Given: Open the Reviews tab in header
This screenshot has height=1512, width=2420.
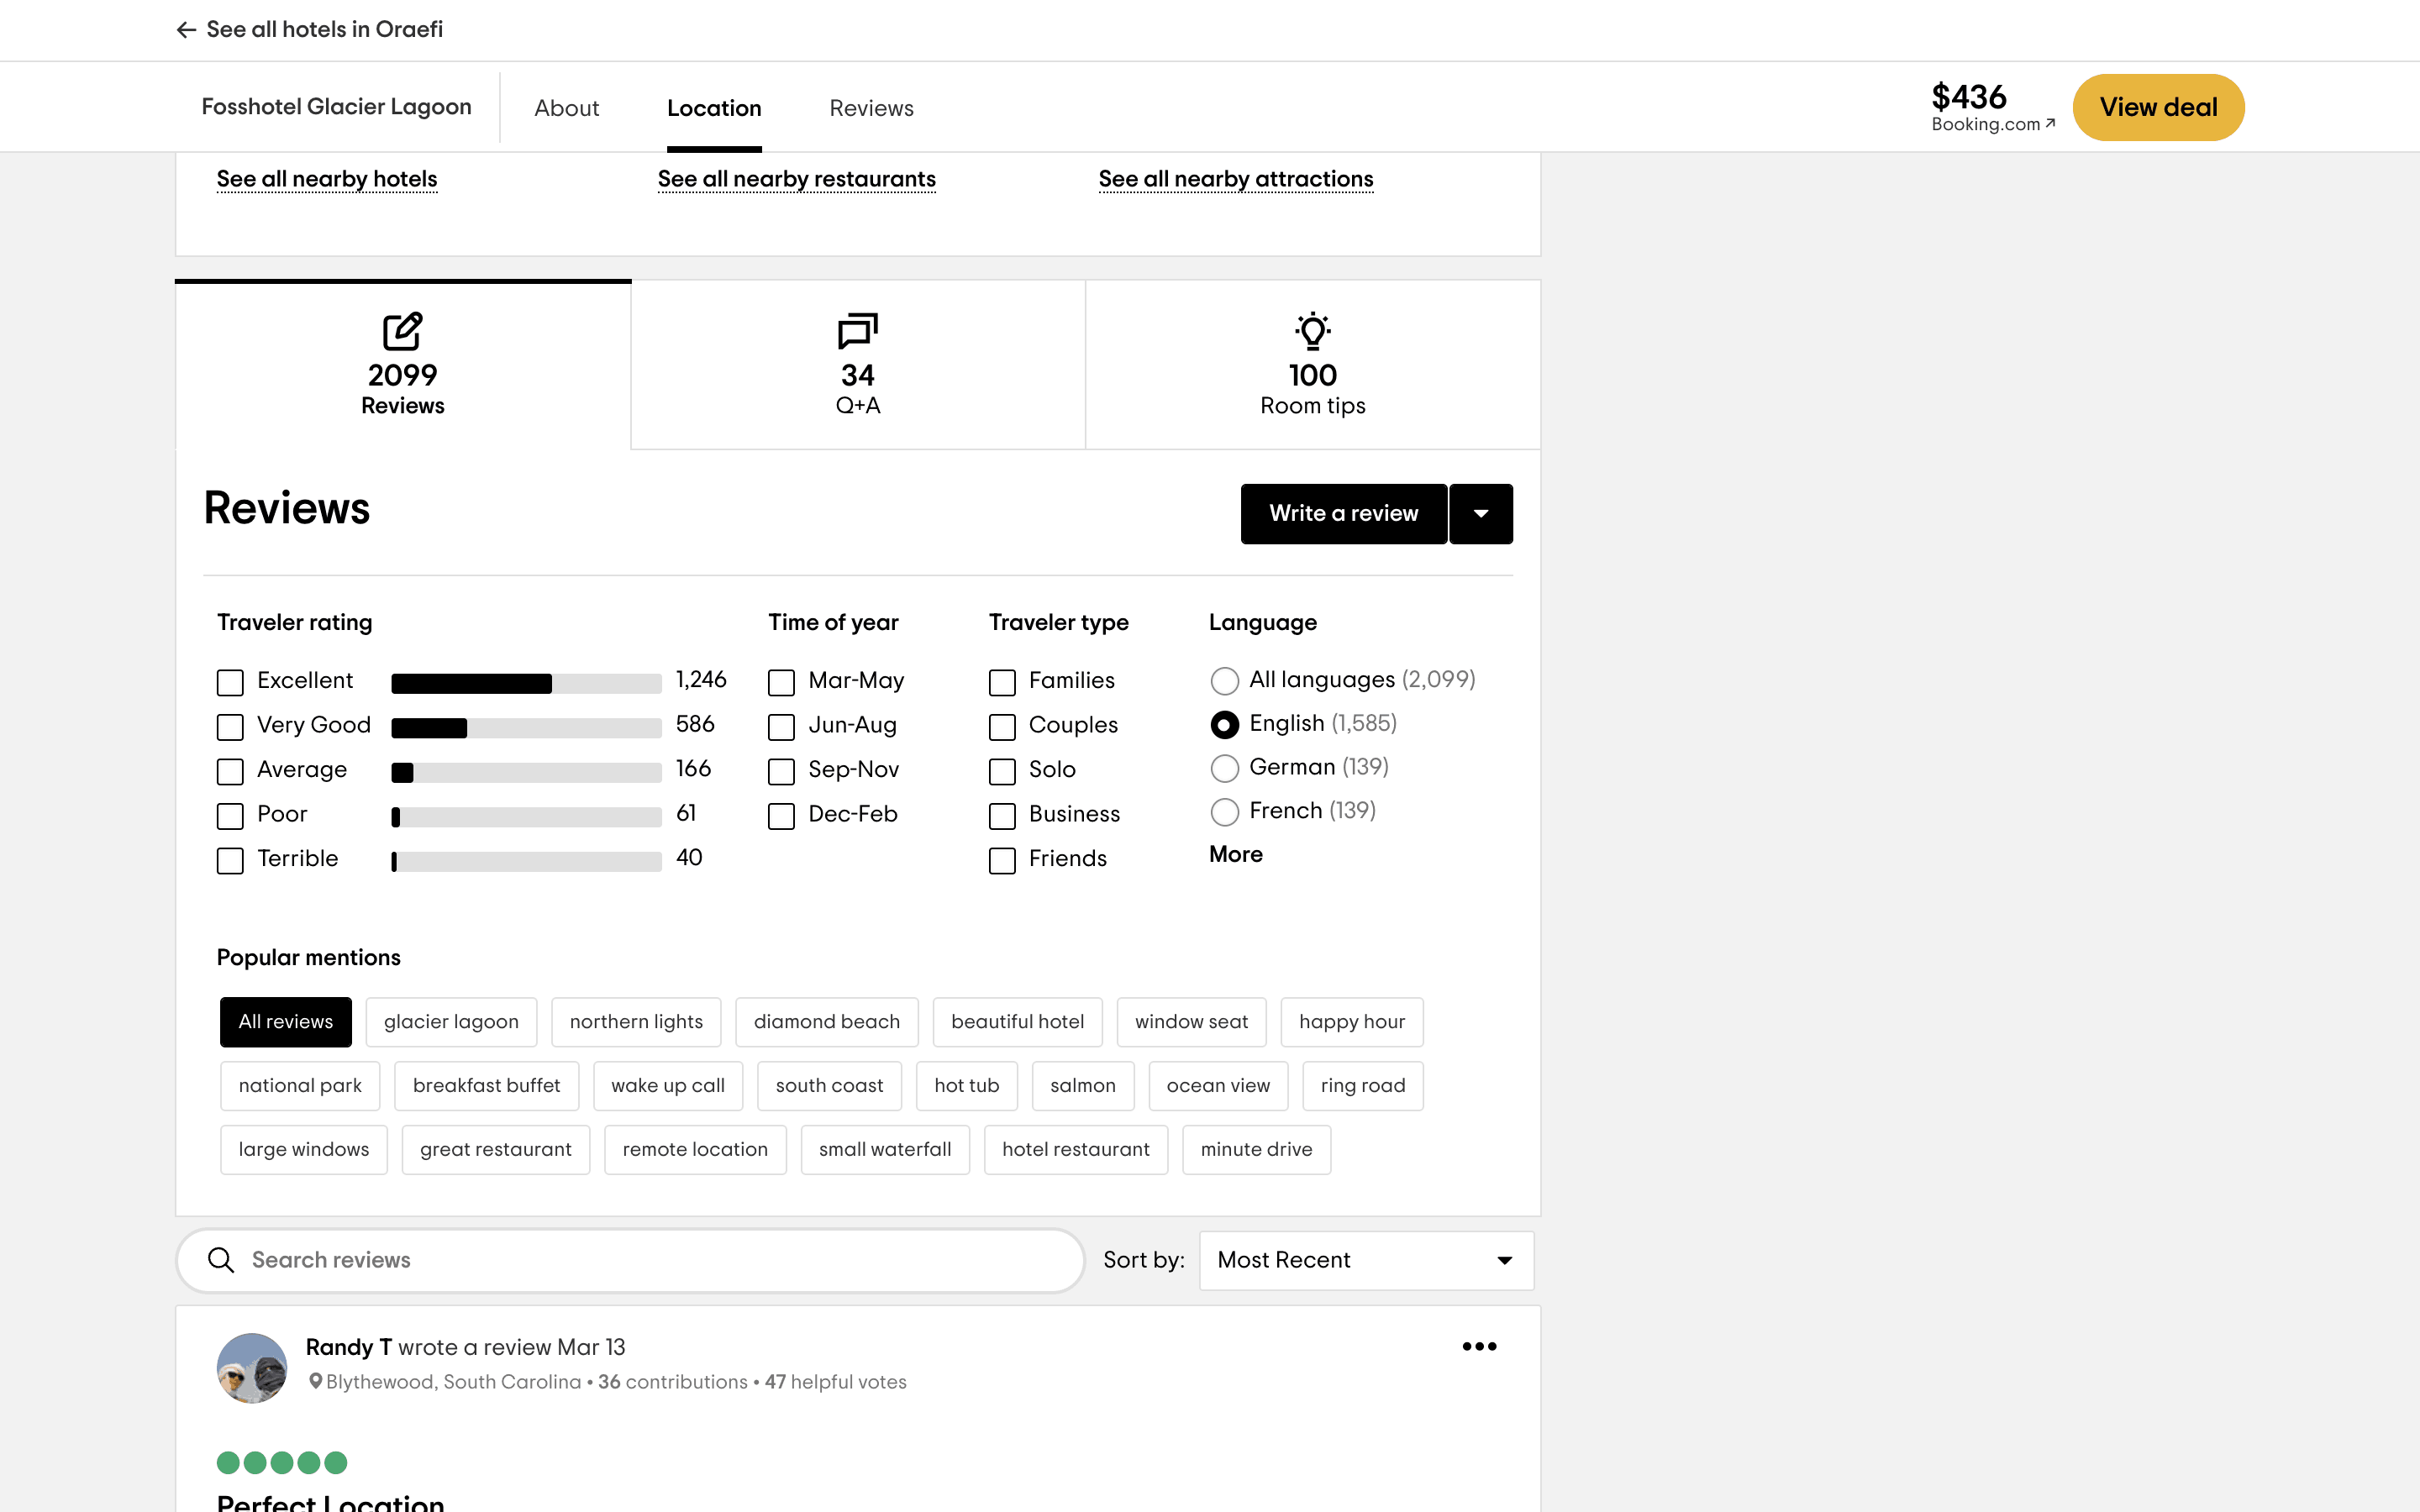Looking at the screenshot, I should 871,108.
